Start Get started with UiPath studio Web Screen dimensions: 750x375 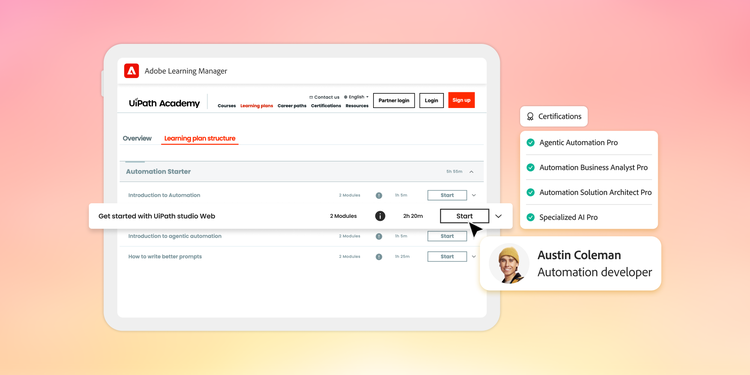tap(464, 216)
